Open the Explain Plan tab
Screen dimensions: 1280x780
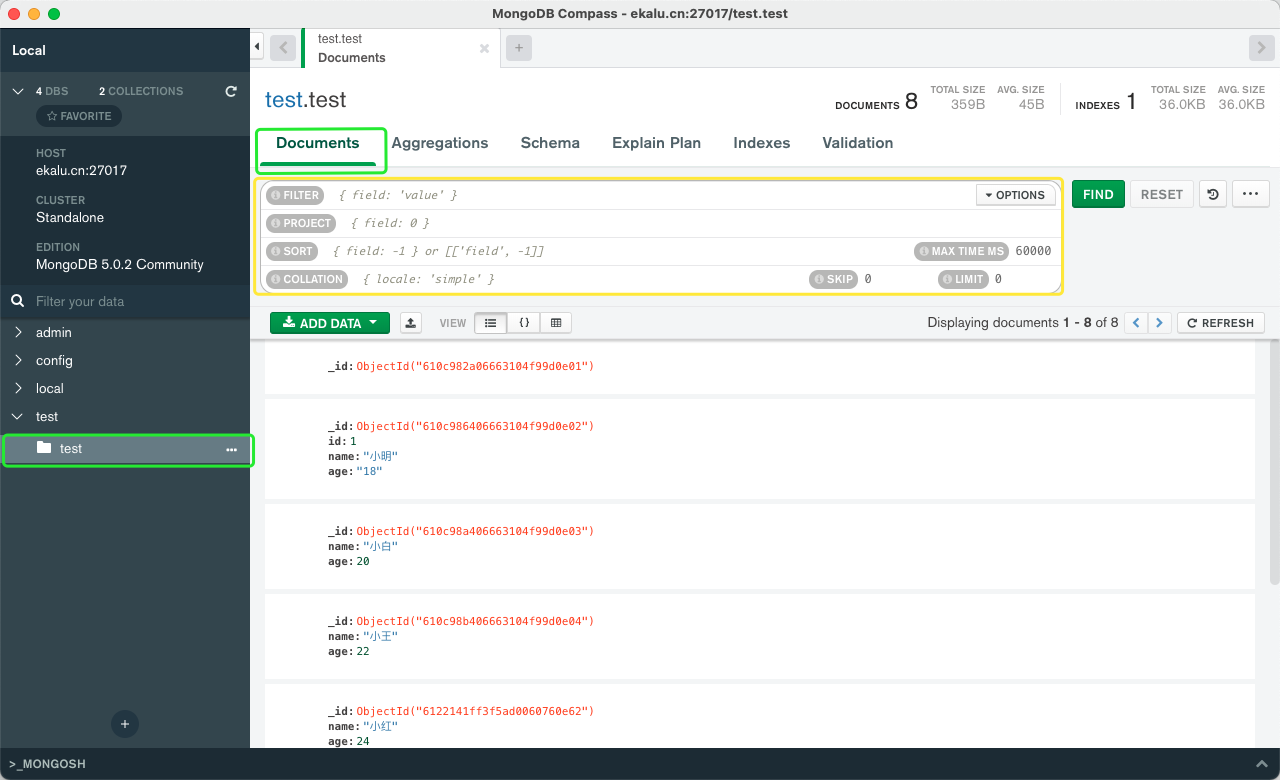656,143
